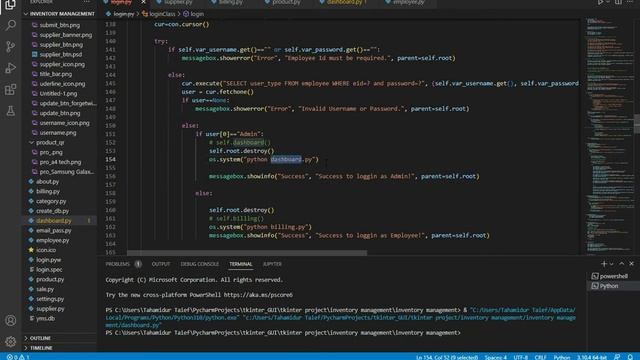Collapse the product_qr folder
This screenshot has width=640, height=360.
coord(50,142)
